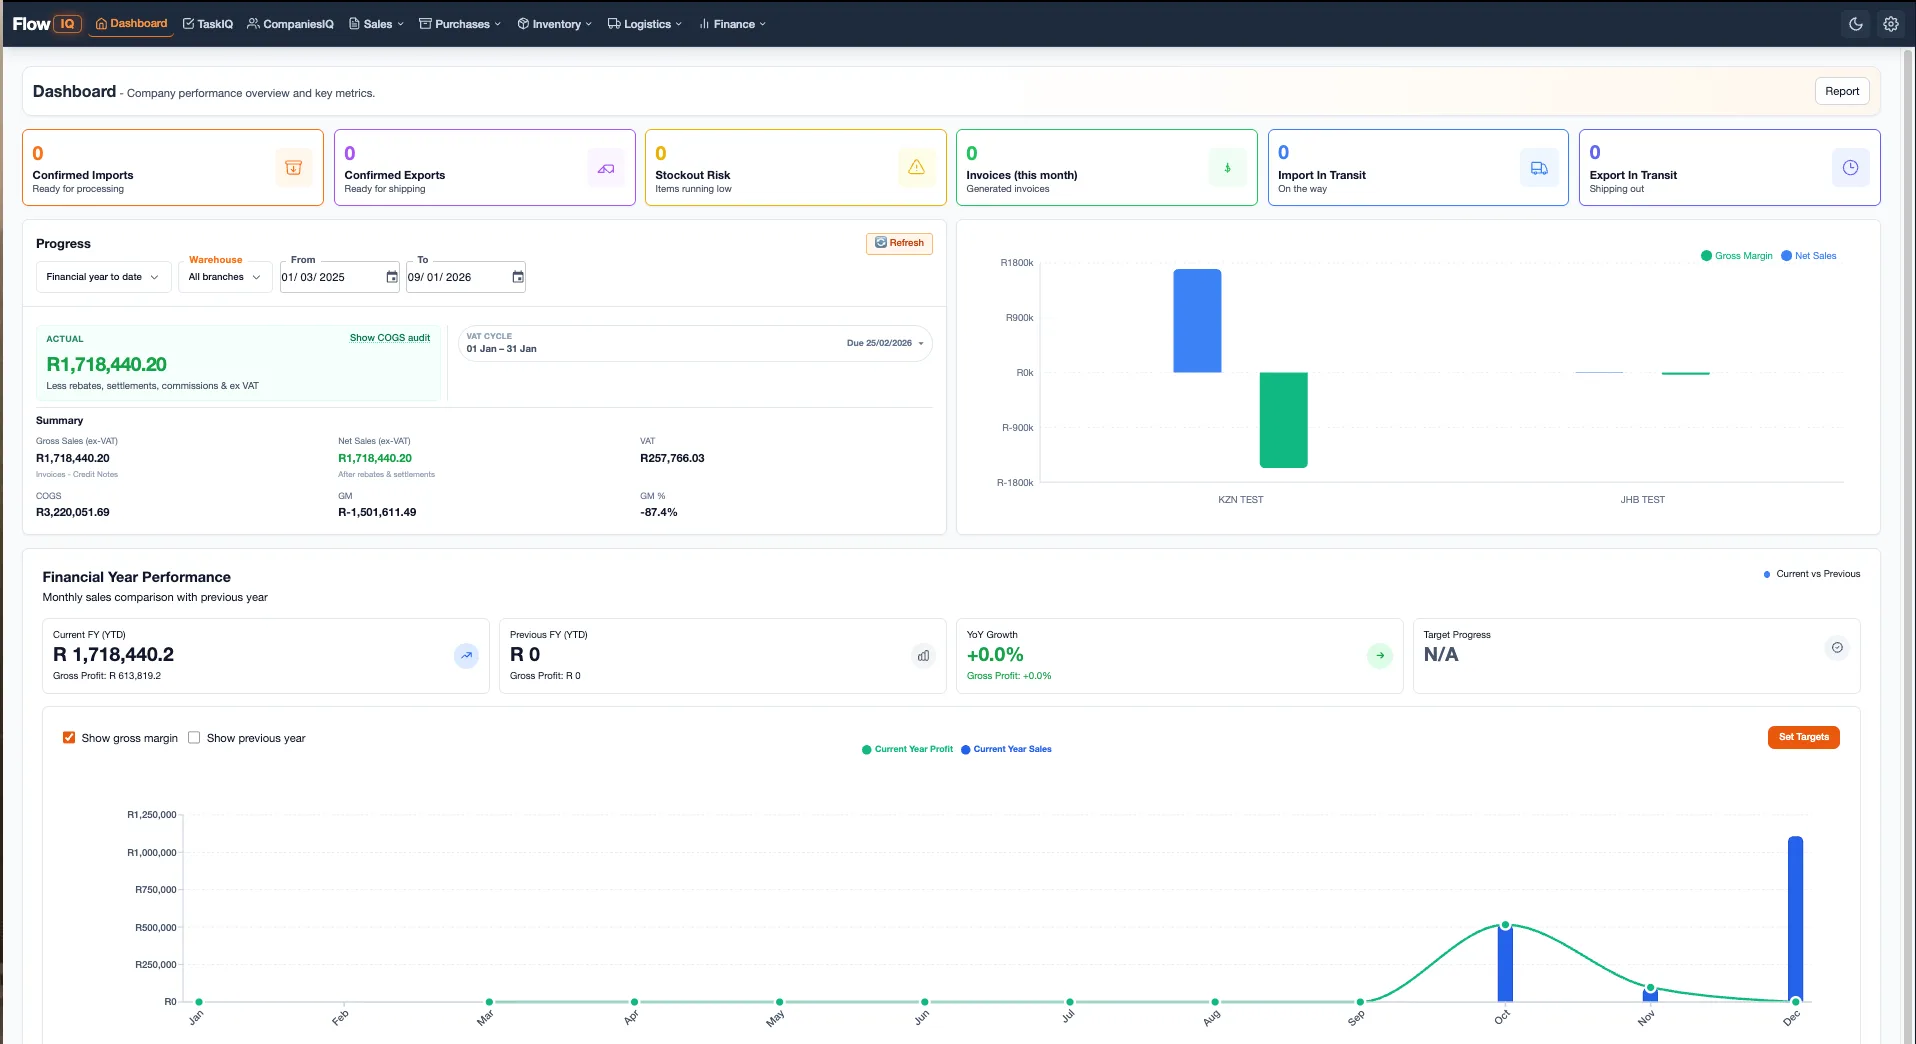Click the Import In Transit truck icon
The height and width of the screenshot is (1044, 1916).
coord(1538,168)
